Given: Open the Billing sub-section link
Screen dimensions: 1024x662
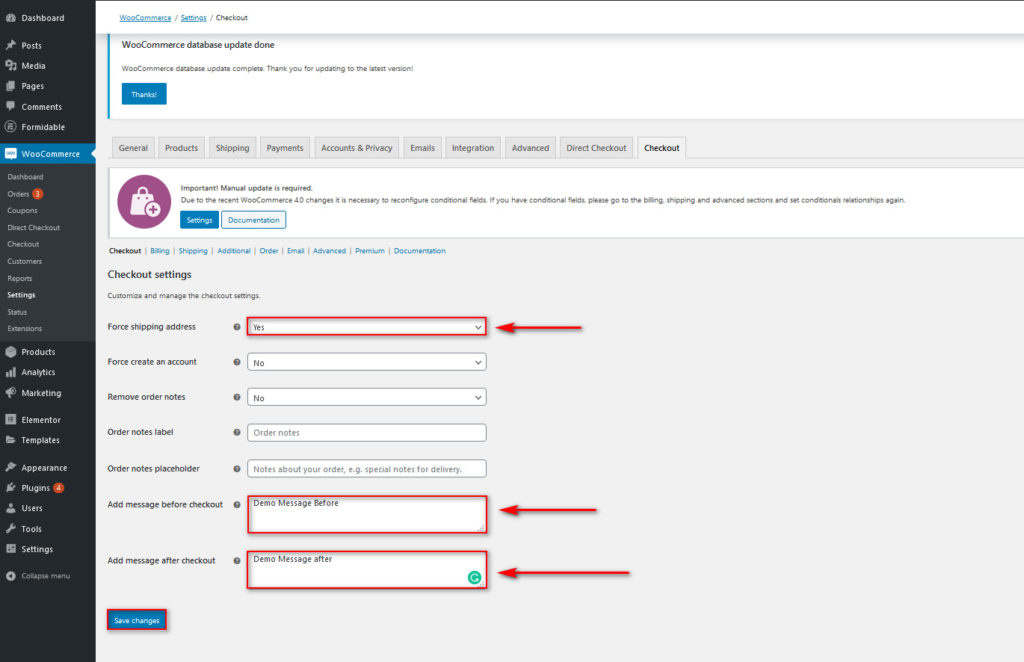Looking at the screenshot, I should 160,251.
